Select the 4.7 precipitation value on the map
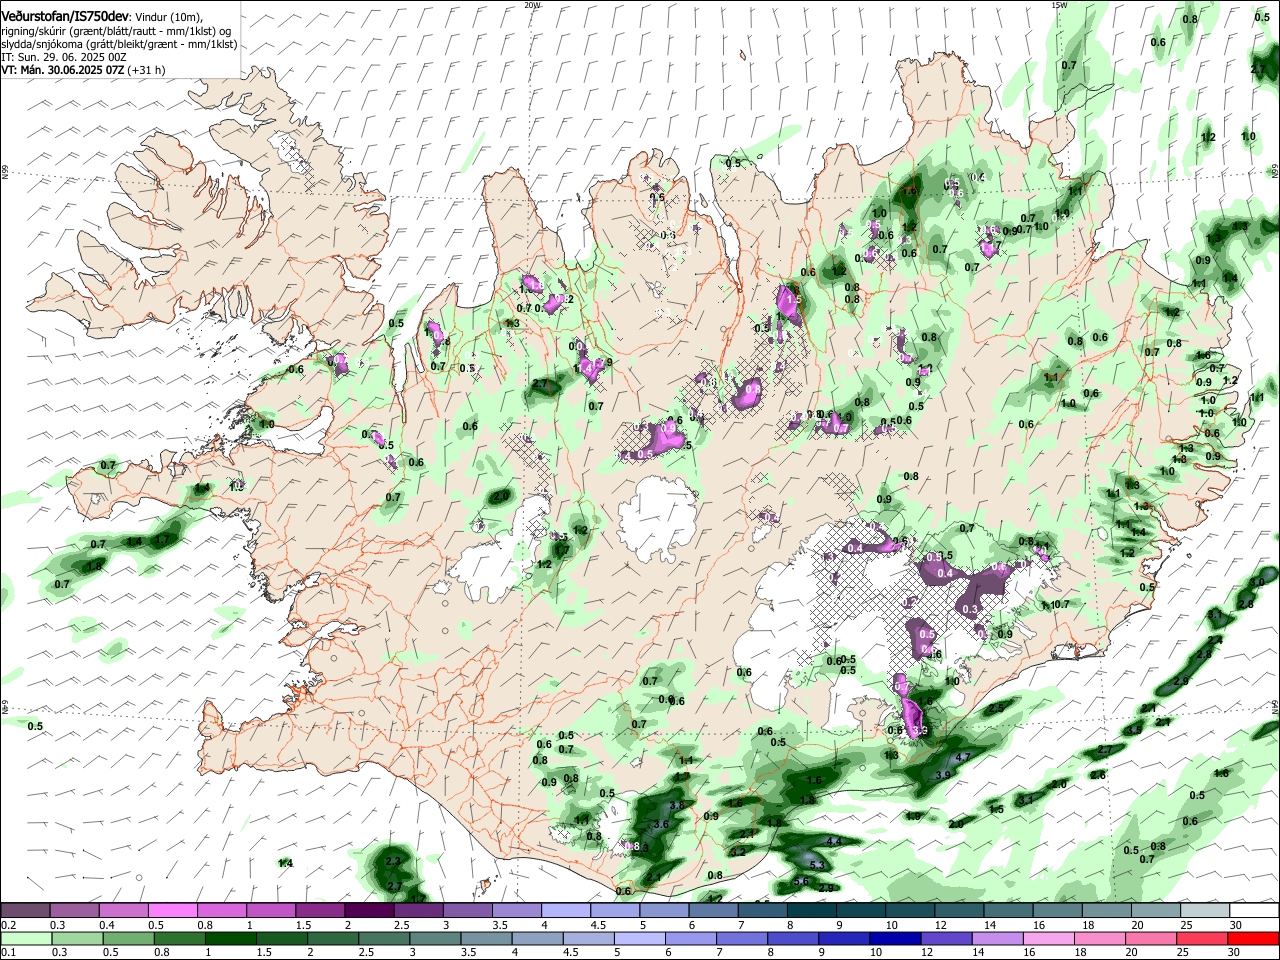Screen dimensions: 1280x960 (x=963, y=758)
